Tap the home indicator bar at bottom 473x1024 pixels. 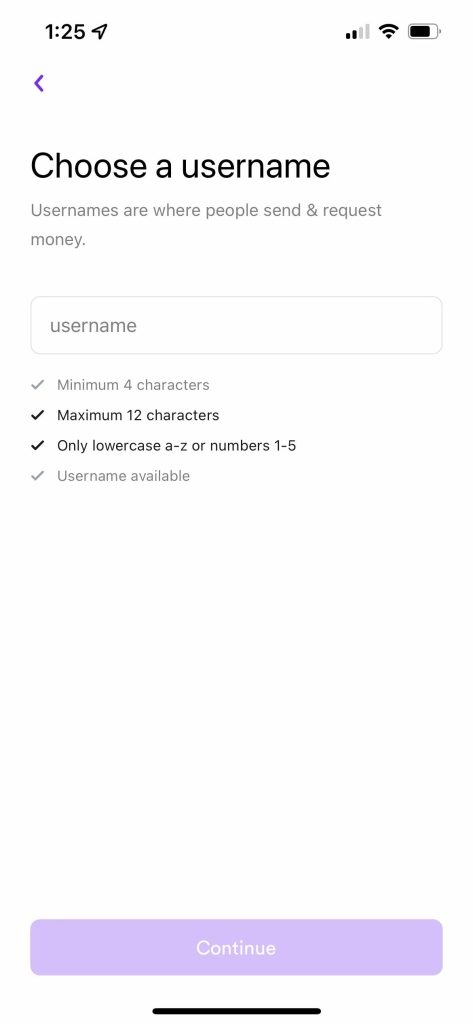coord(236,1011)
